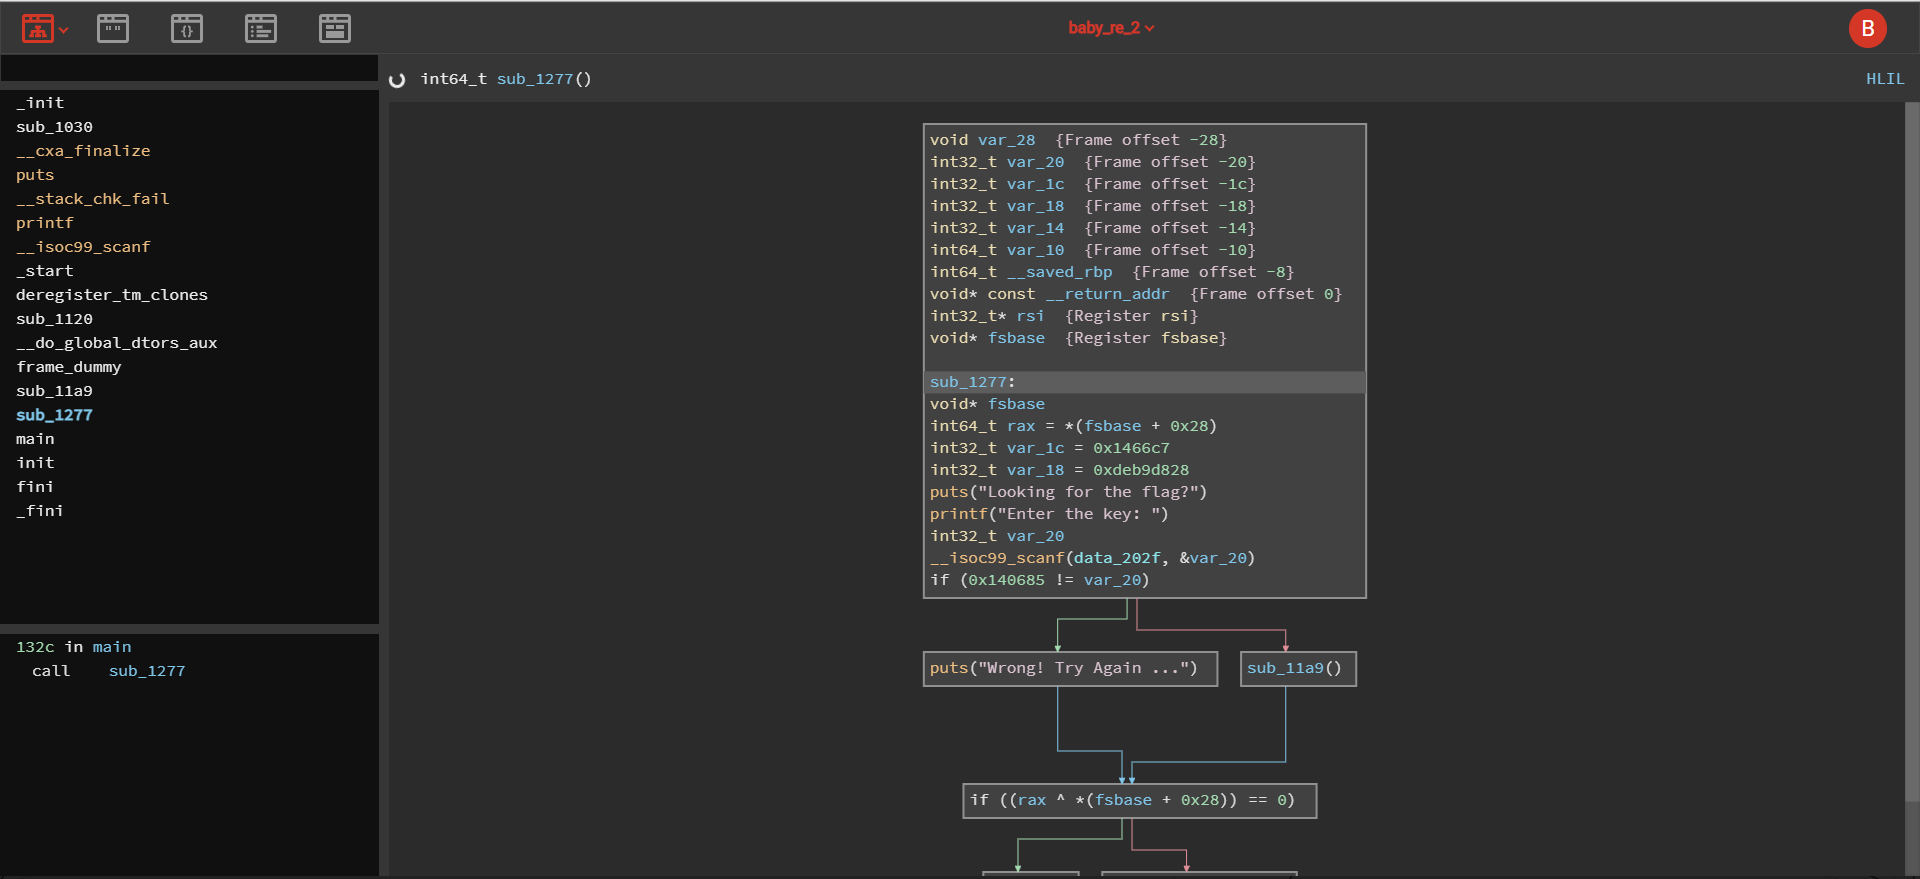The image size is (1920, 879).
Task: Click the sub_1277: label line in graph
Action: (x=1144, y=382)
